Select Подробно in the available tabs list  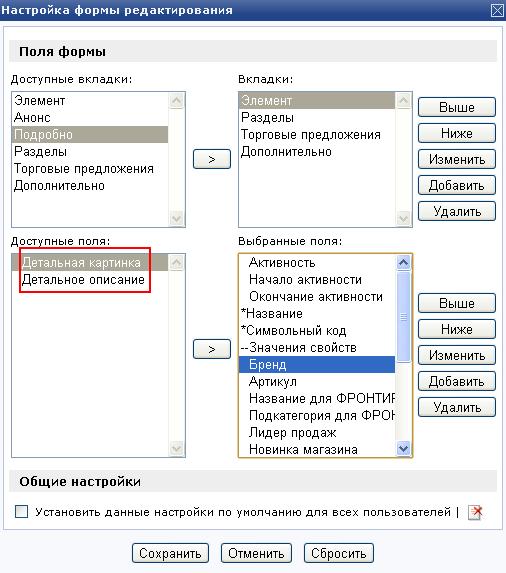(90, 134)
